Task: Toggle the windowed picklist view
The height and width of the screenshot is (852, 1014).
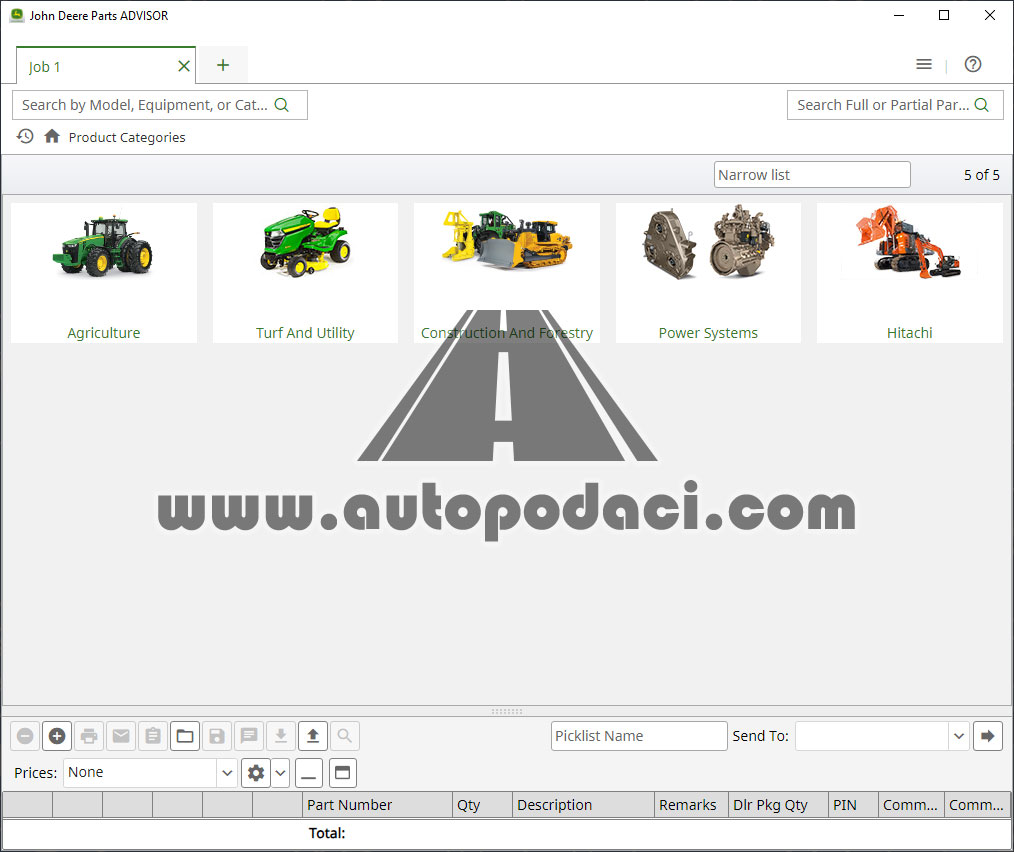Action: point(340,772)
